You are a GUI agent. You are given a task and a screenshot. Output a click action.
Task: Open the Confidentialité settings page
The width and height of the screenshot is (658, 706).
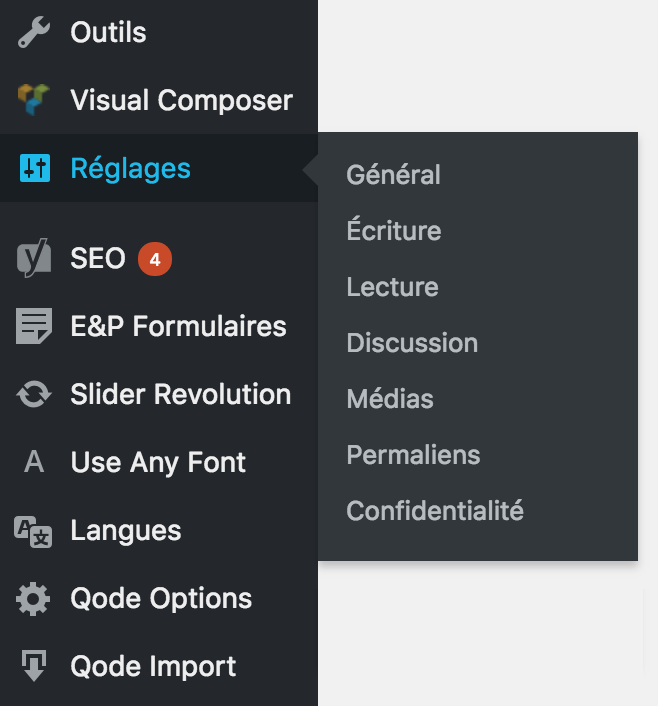coord(434,511)
